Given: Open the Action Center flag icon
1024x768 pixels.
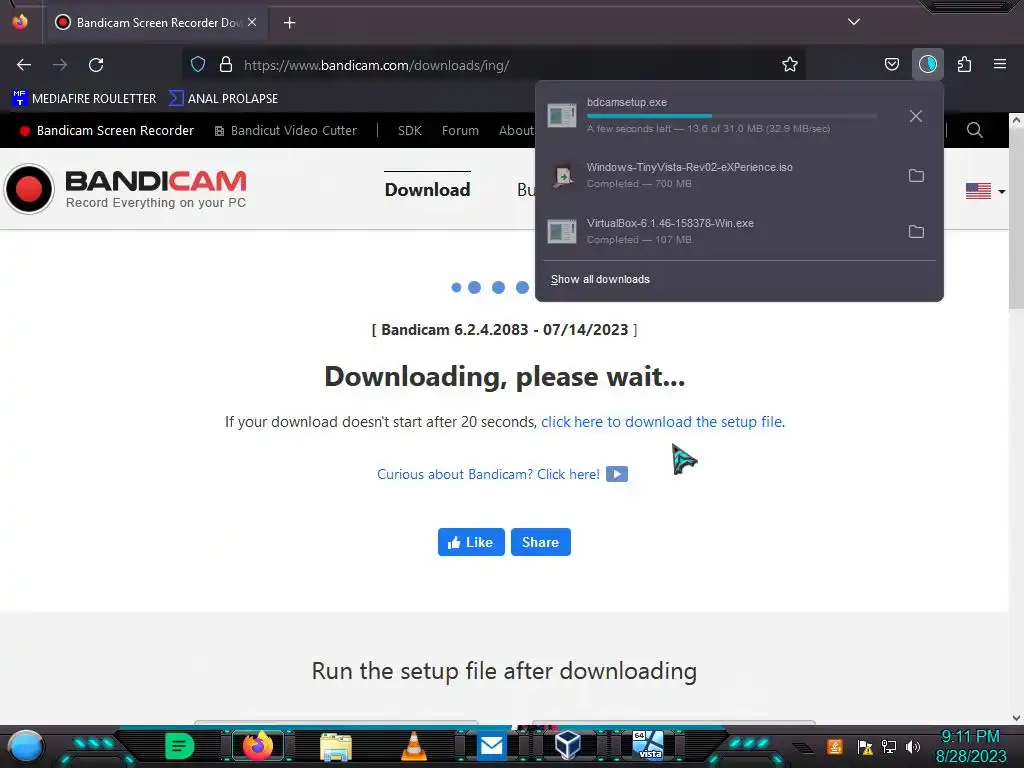Looking at the screenshot, I should 865,746.
